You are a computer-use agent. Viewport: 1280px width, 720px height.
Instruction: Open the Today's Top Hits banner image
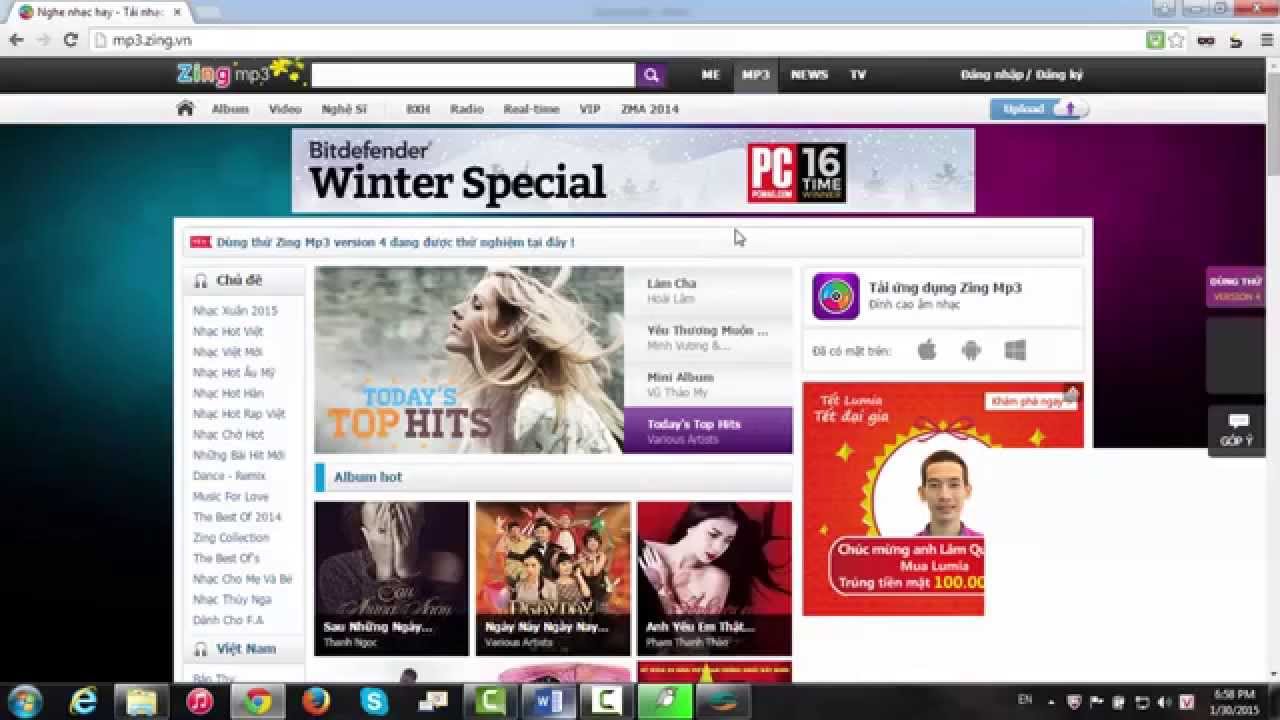click(x=469, y=360)
